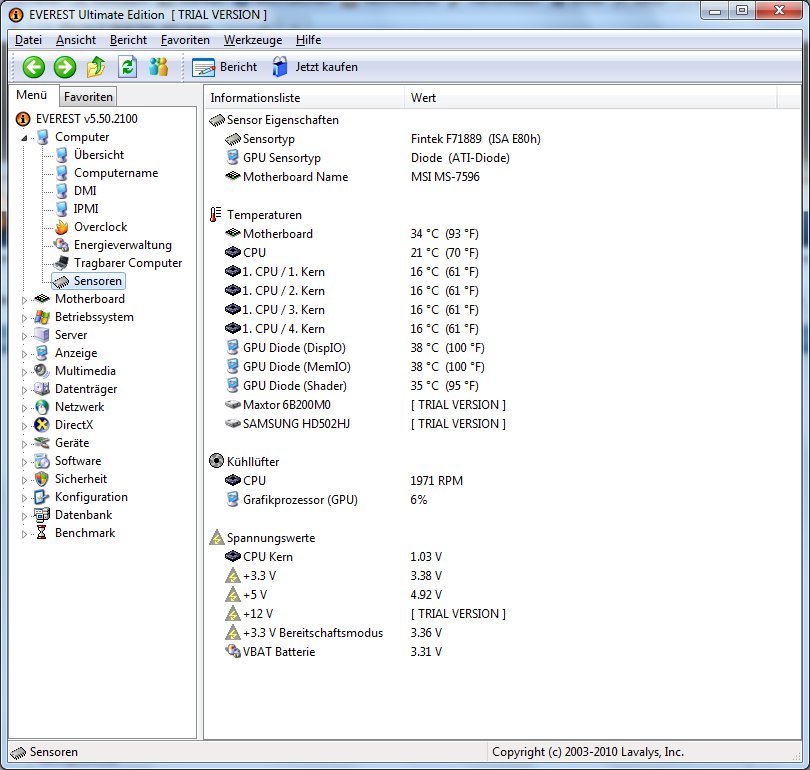Click the Software disc icon
This screenshot has width=810, height=770.
pos(42,461)
